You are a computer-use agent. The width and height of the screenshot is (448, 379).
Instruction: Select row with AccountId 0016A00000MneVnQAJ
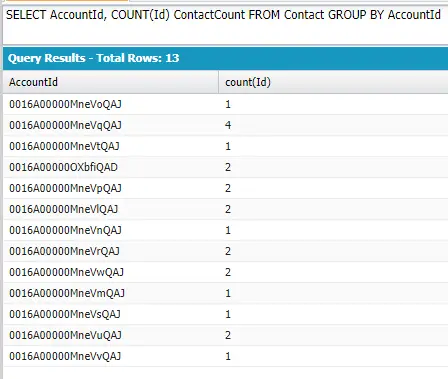point(225,230)
